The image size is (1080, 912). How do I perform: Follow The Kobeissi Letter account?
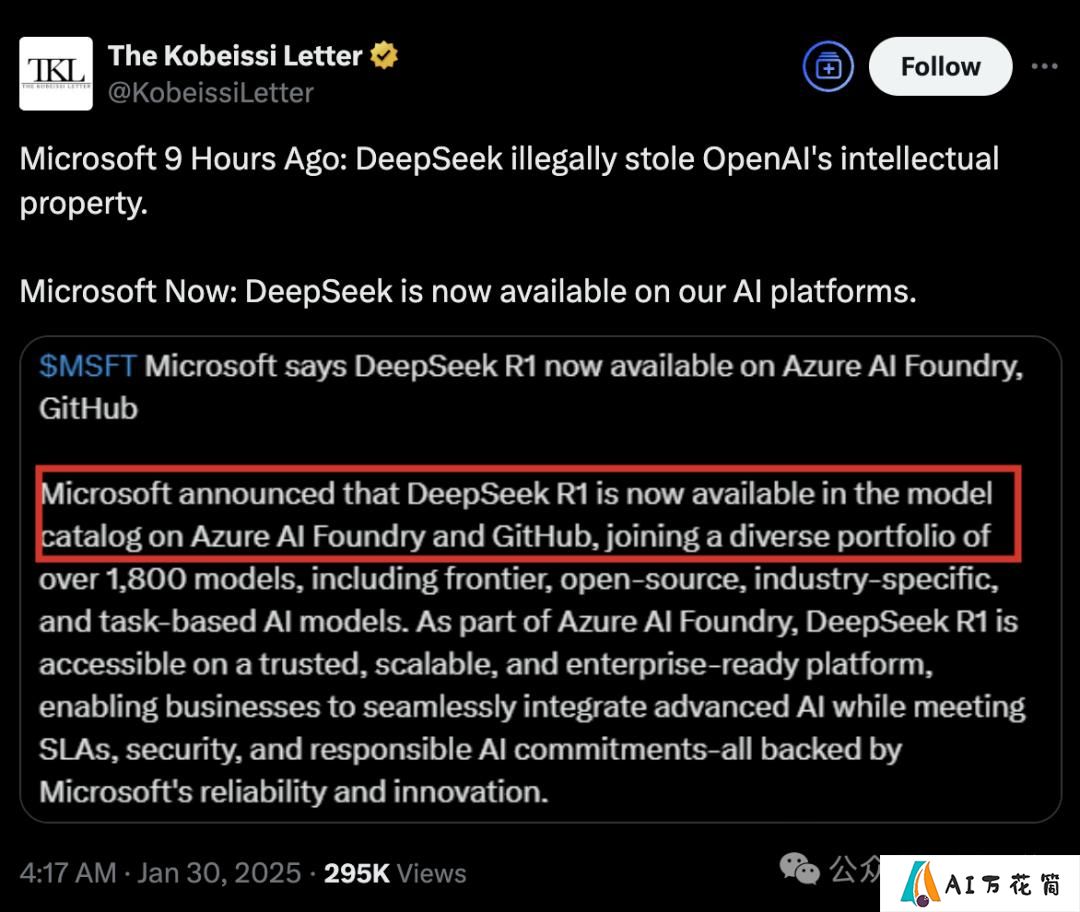pyautogui.click(x=940, y=67)
